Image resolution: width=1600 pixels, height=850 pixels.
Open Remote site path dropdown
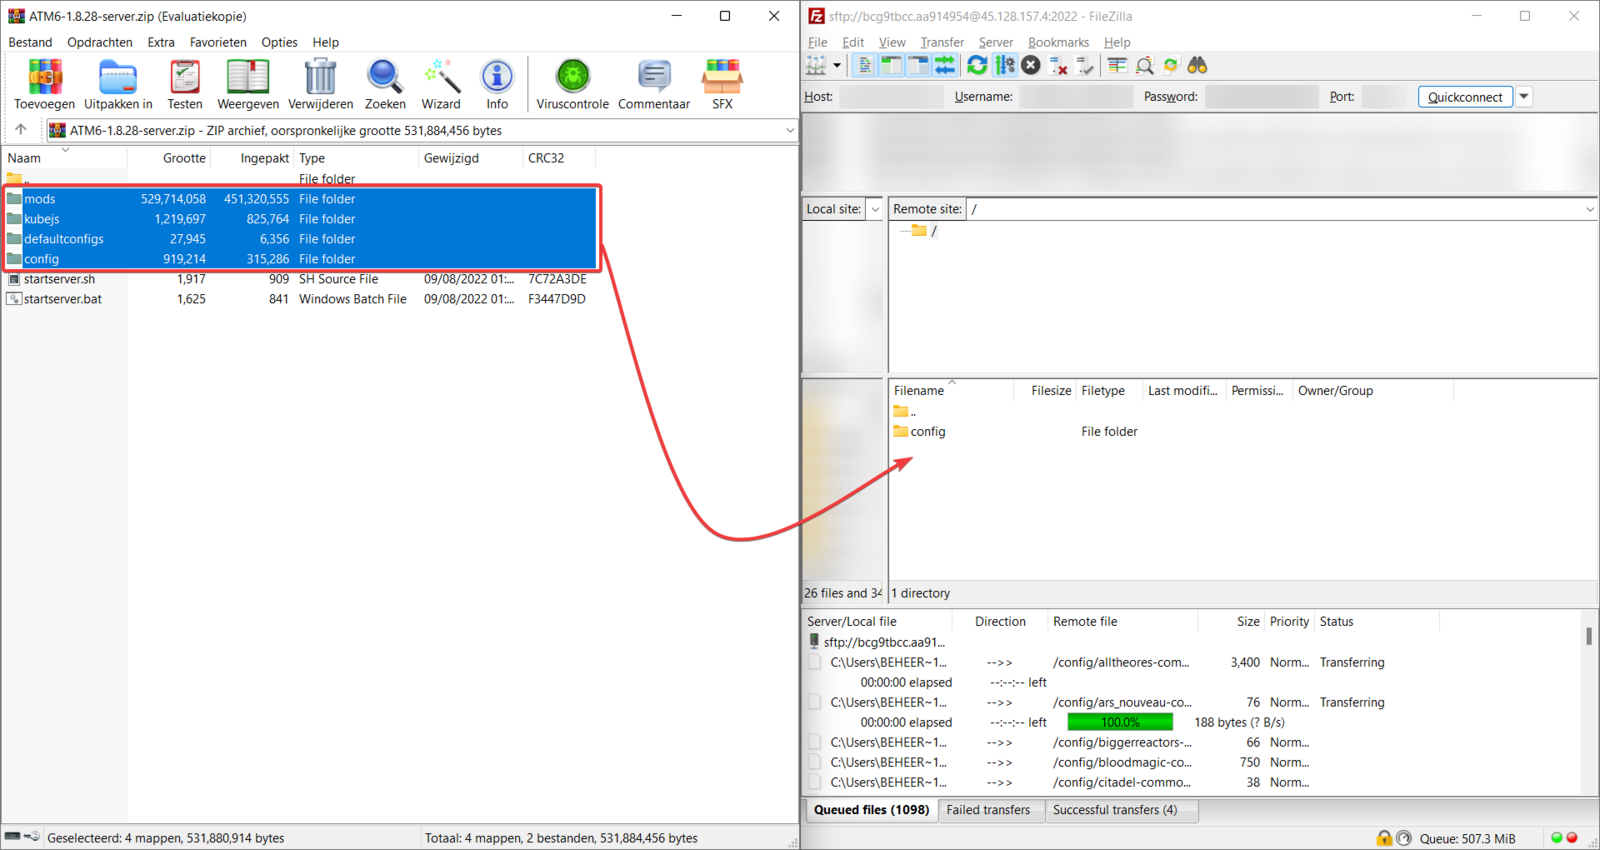pos(1589,209)
